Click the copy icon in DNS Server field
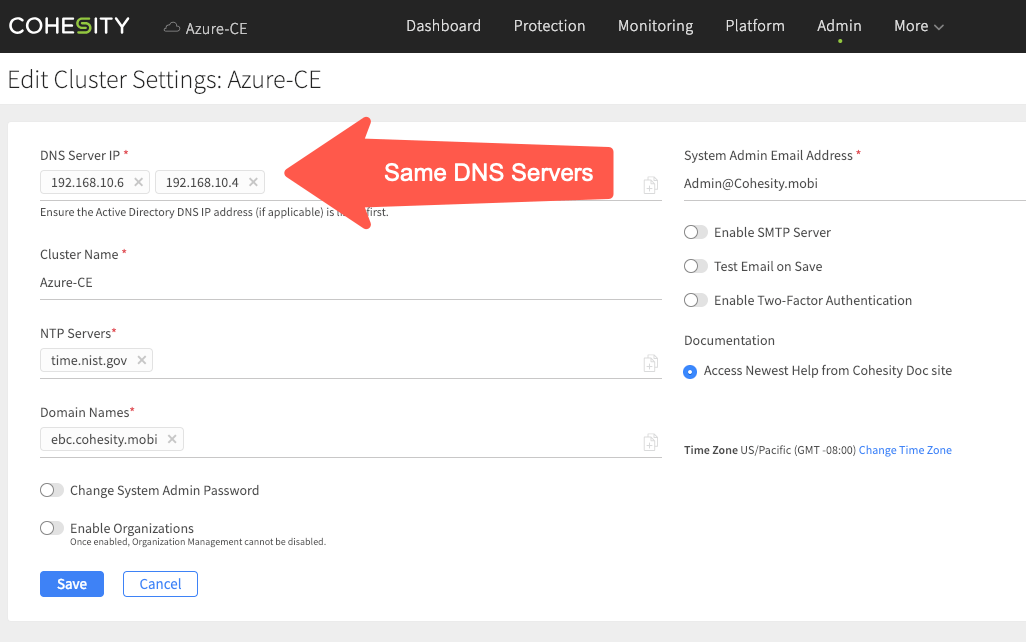The width and height of the screenshot is (1026, 642). click(x=651, y=184)
